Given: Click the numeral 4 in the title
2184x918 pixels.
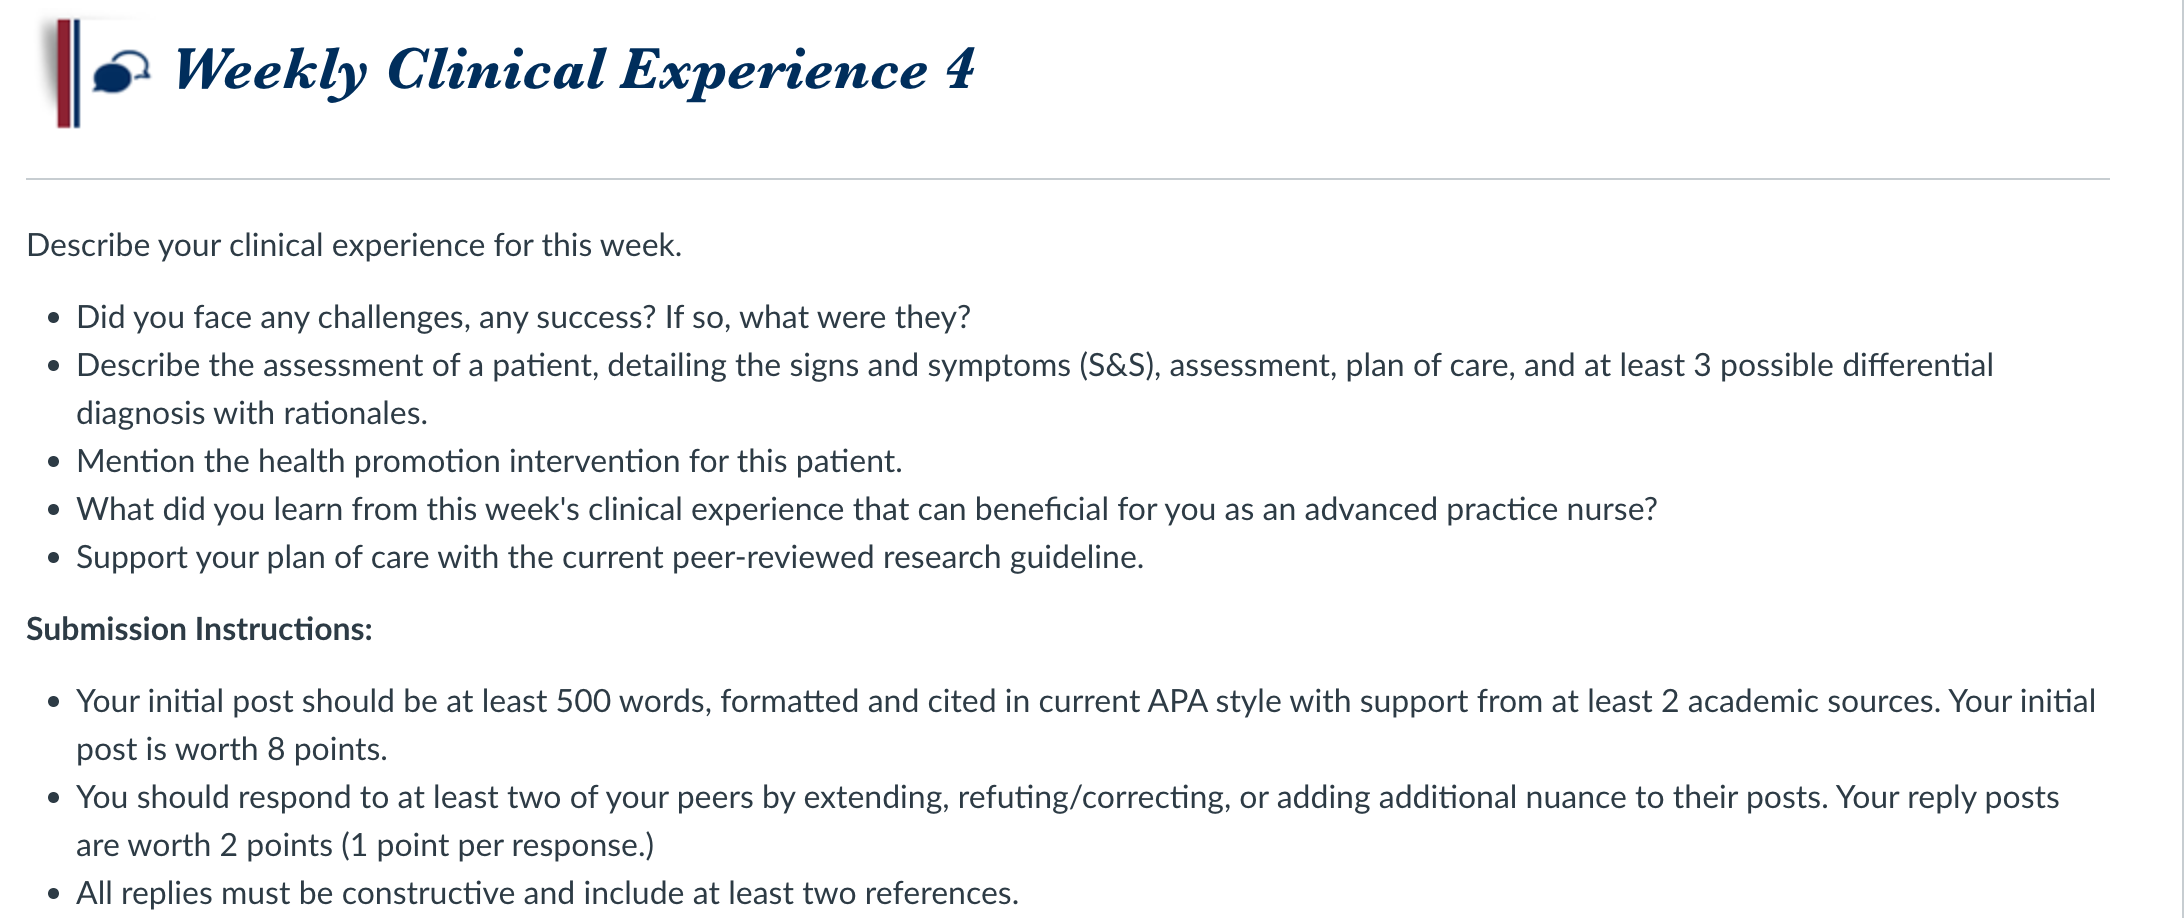Looking at the screenshot, I should click(960, 68).
